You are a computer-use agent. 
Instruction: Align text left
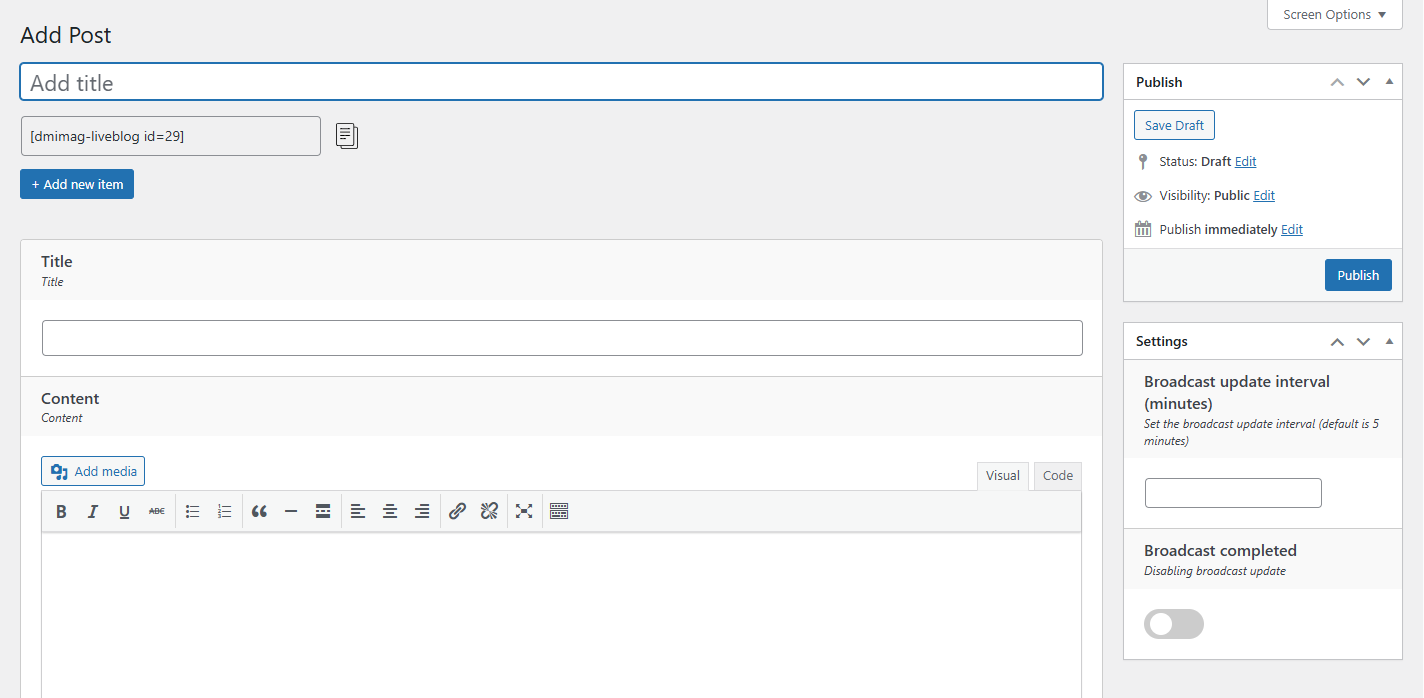coord(358,511)
